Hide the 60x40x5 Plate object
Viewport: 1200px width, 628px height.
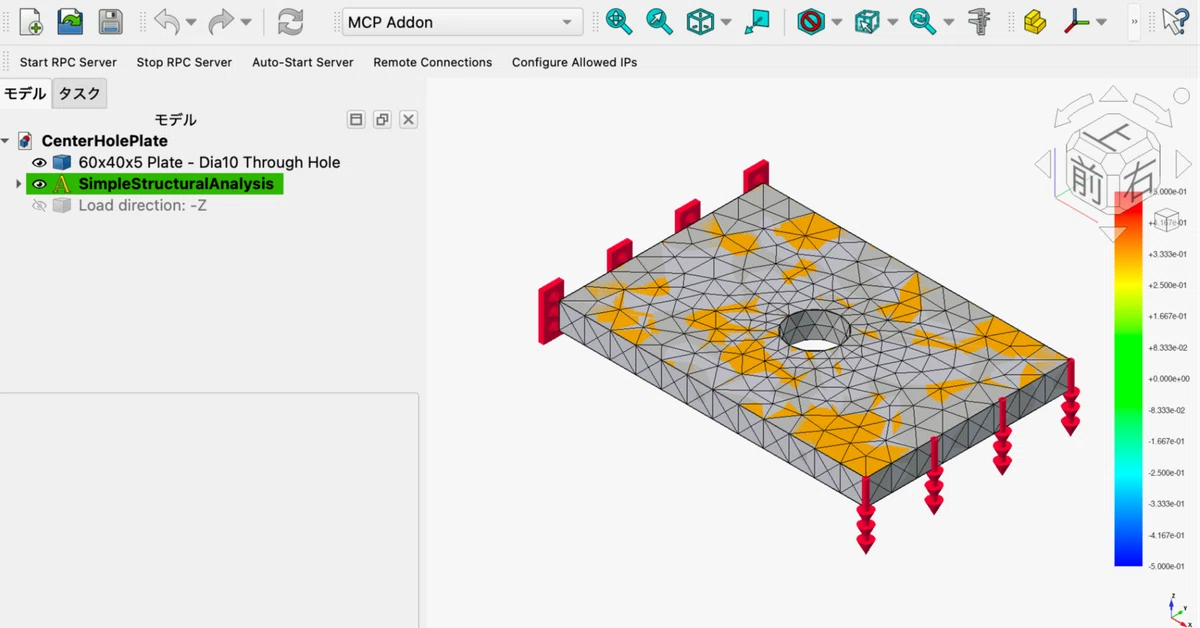40,162
